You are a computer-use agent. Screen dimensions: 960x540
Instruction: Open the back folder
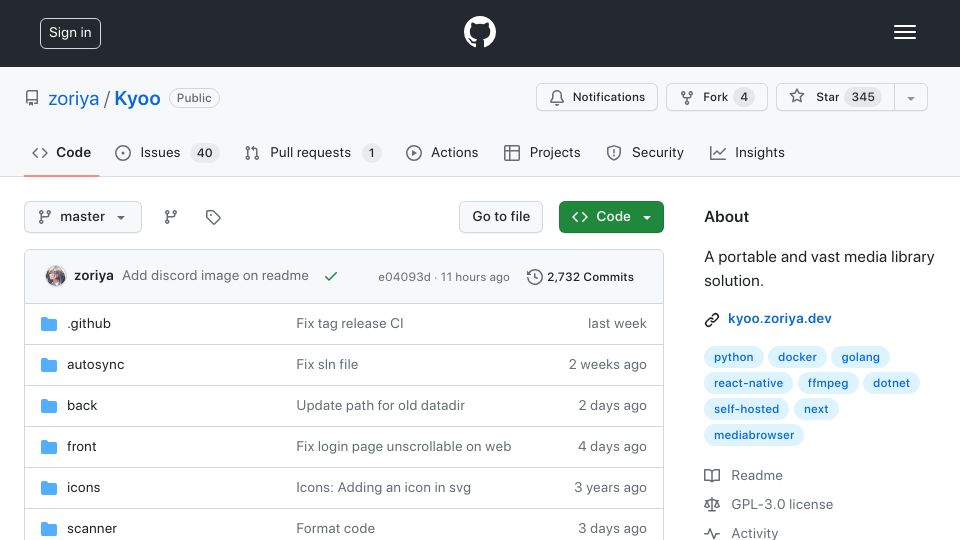coord(82,405)
